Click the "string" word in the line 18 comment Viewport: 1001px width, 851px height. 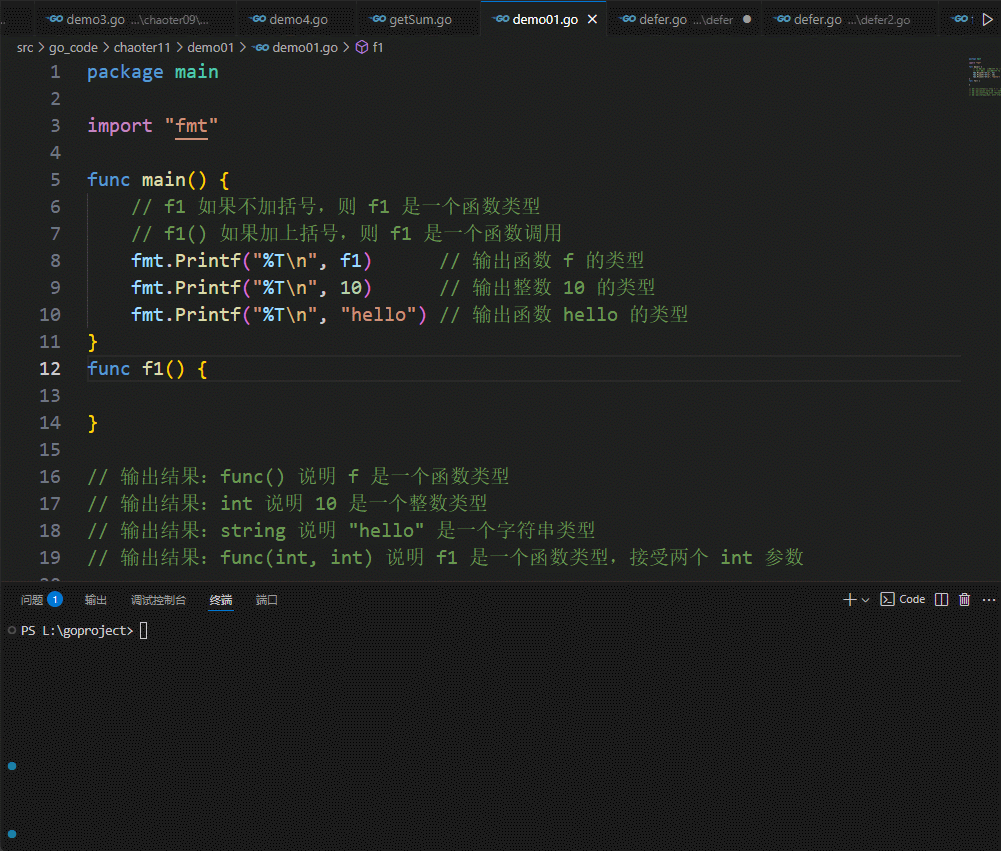coord(253,531)
